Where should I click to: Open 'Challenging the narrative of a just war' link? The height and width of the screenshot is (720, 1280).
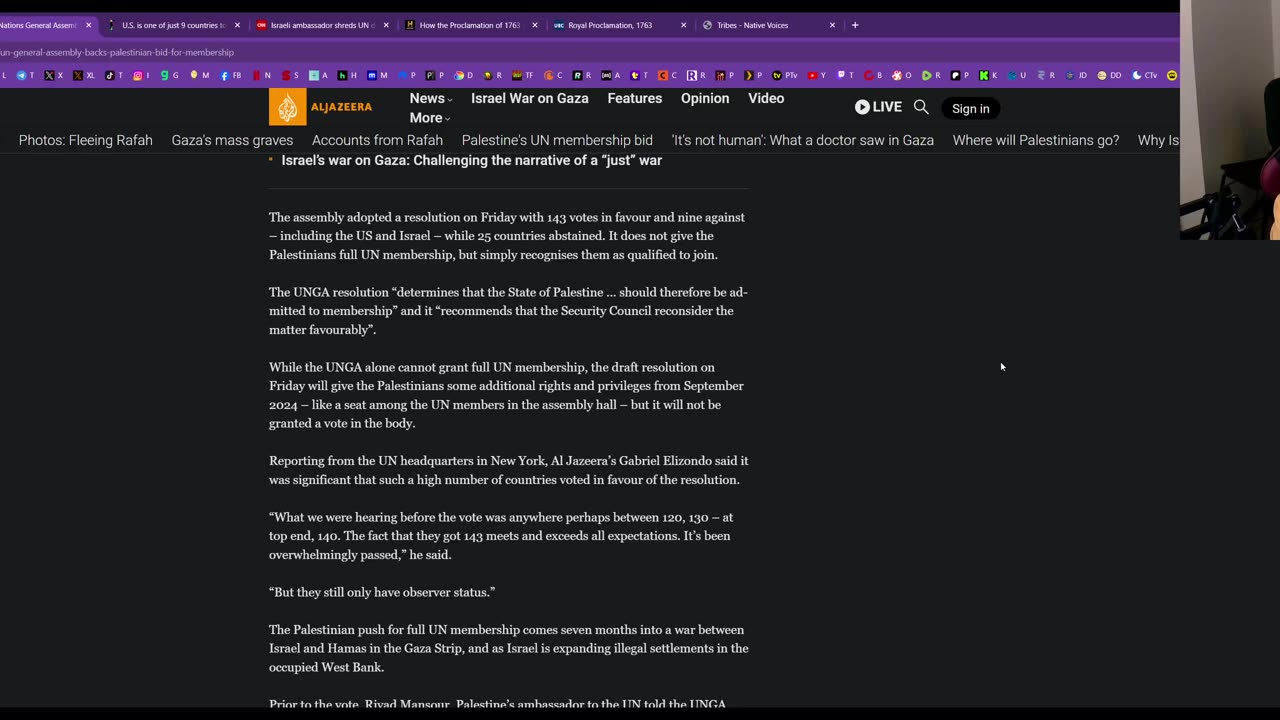[471, 160]
